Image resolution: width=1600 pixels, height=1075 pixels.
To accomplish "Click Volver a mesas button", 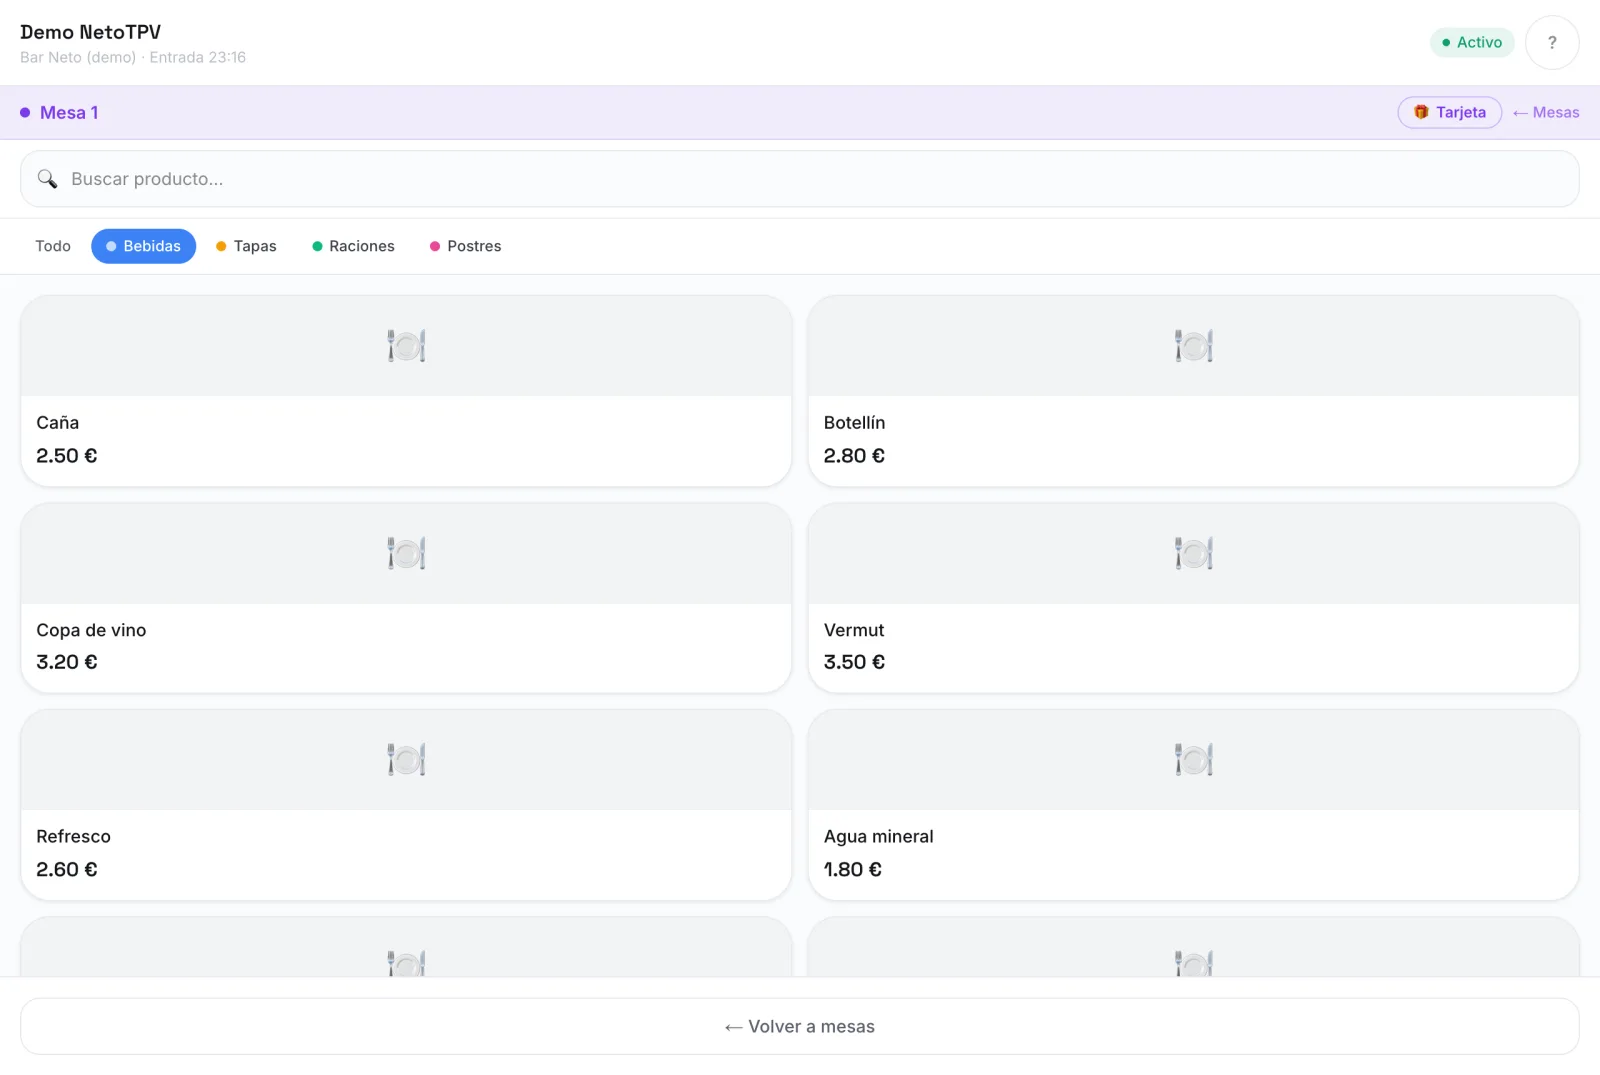I will (x=800, y=1026).
